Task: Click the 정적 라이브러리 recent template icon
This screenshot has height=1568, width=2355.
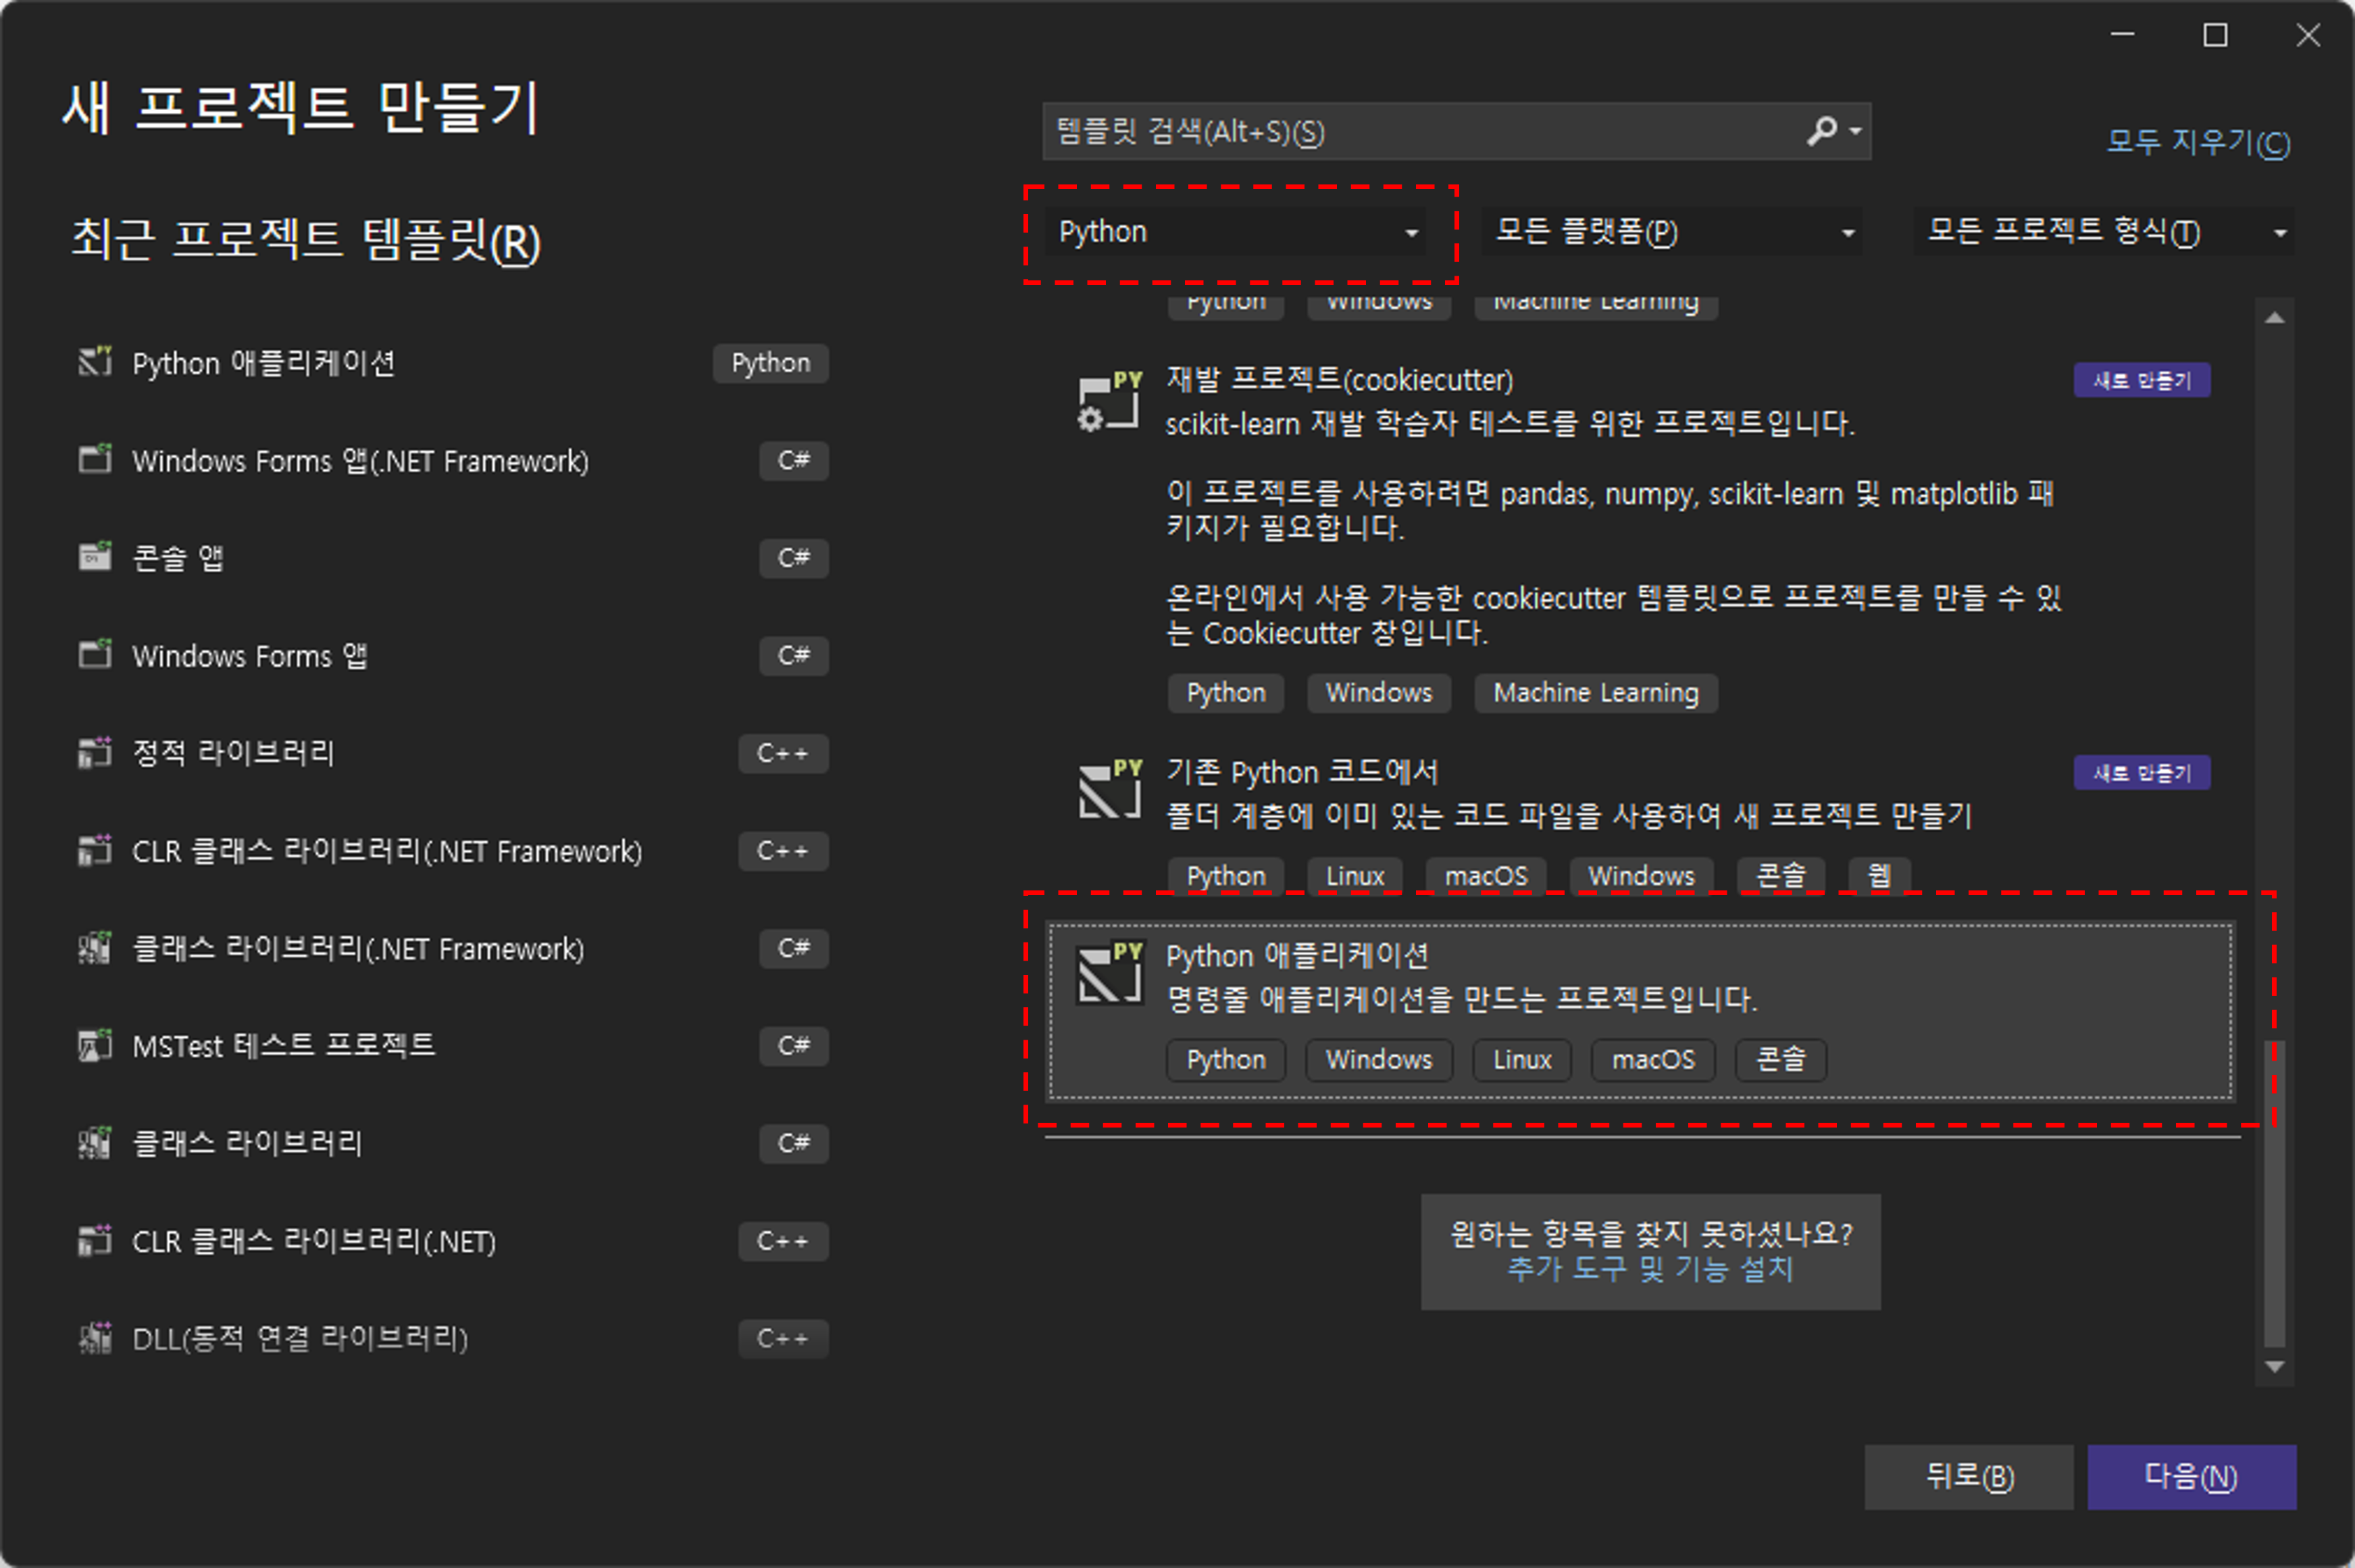Action: (x=95, y=752)
